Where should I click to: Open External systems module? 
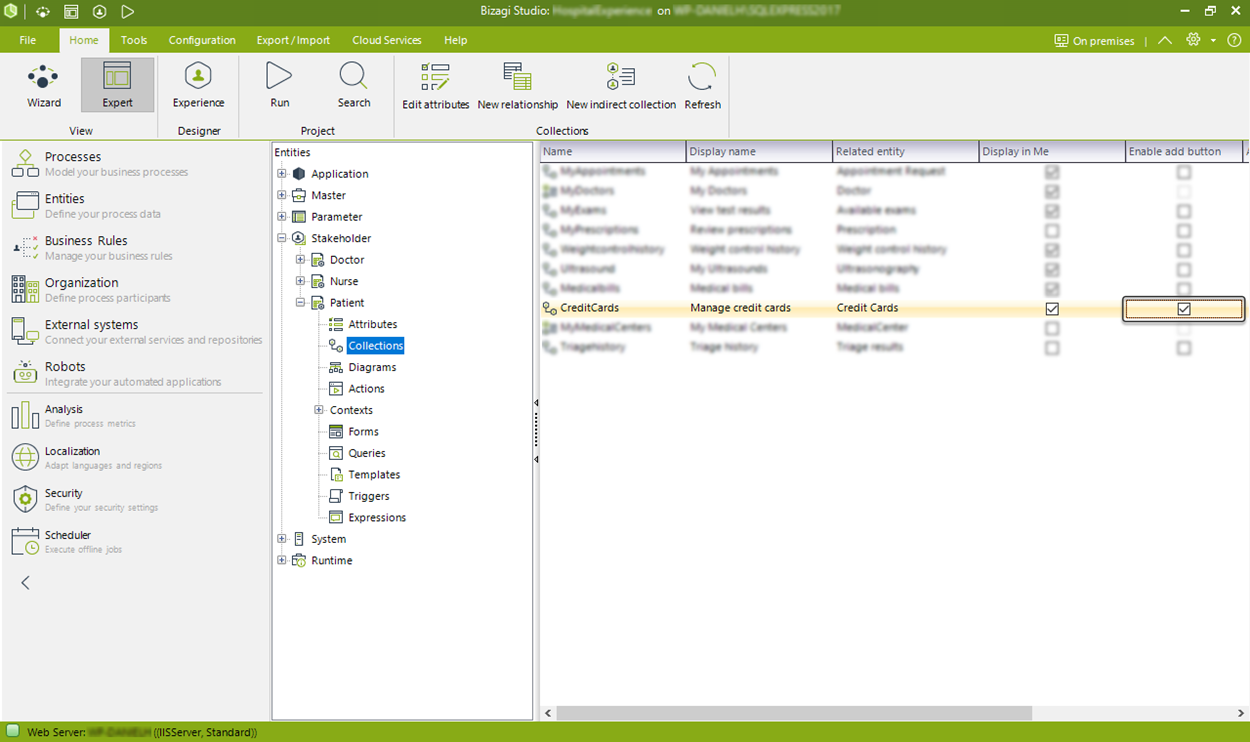coord(135,331)
